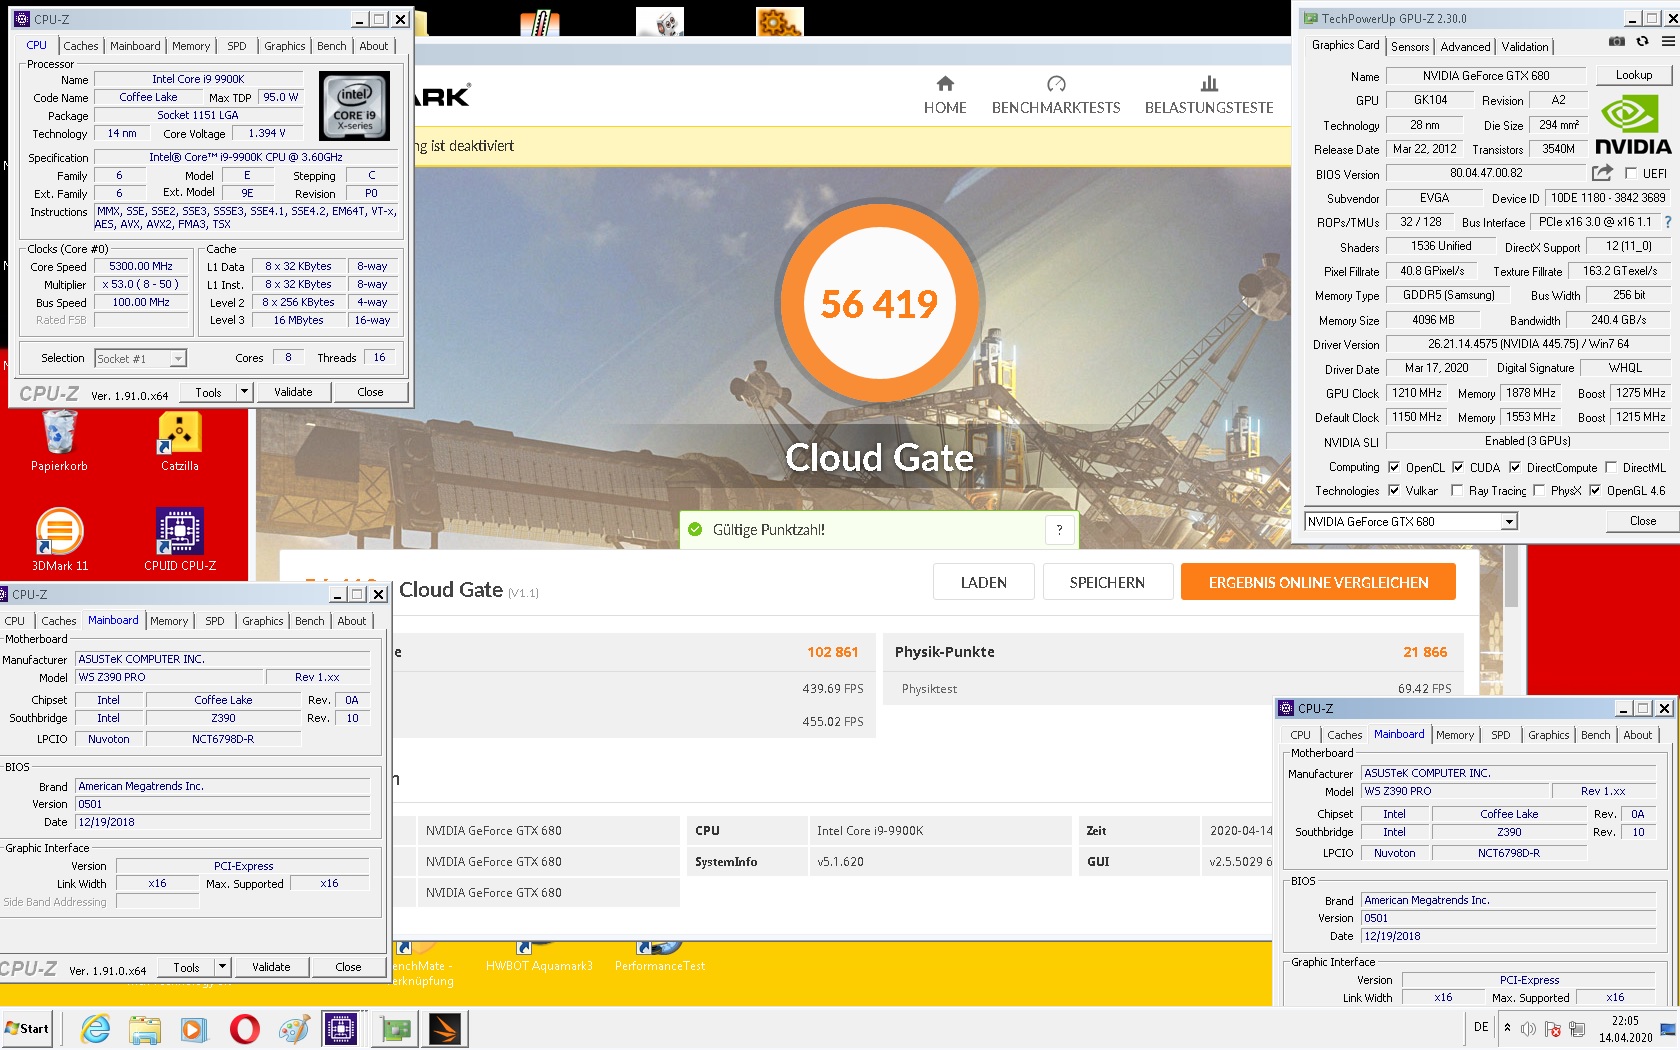Open the Memory tab in top CPU-Z window
Viewport: 1680px width, 1050px height.
(191, 46)
